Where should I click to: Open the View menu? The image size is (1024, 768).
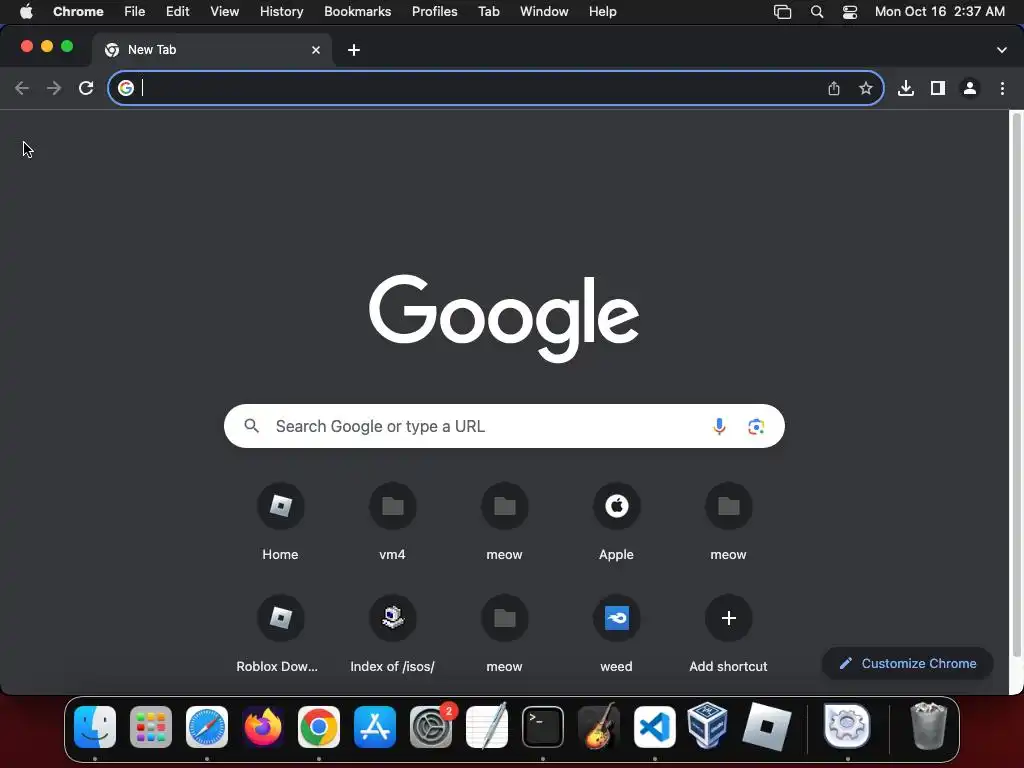click(x=225, y=12)
